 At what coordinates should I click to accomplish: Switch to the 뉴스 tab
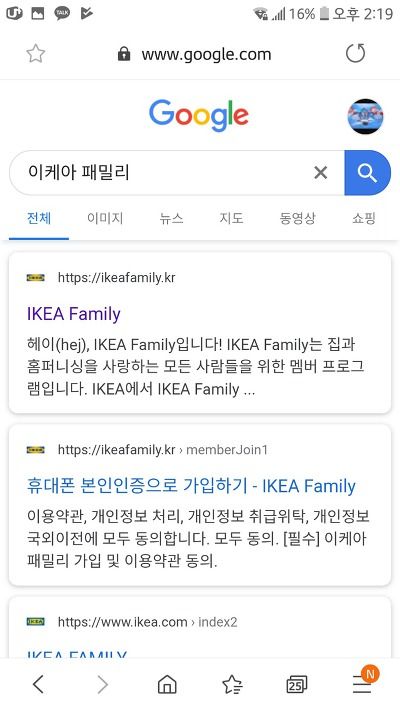pyautogui.click(x=171, y=219)
